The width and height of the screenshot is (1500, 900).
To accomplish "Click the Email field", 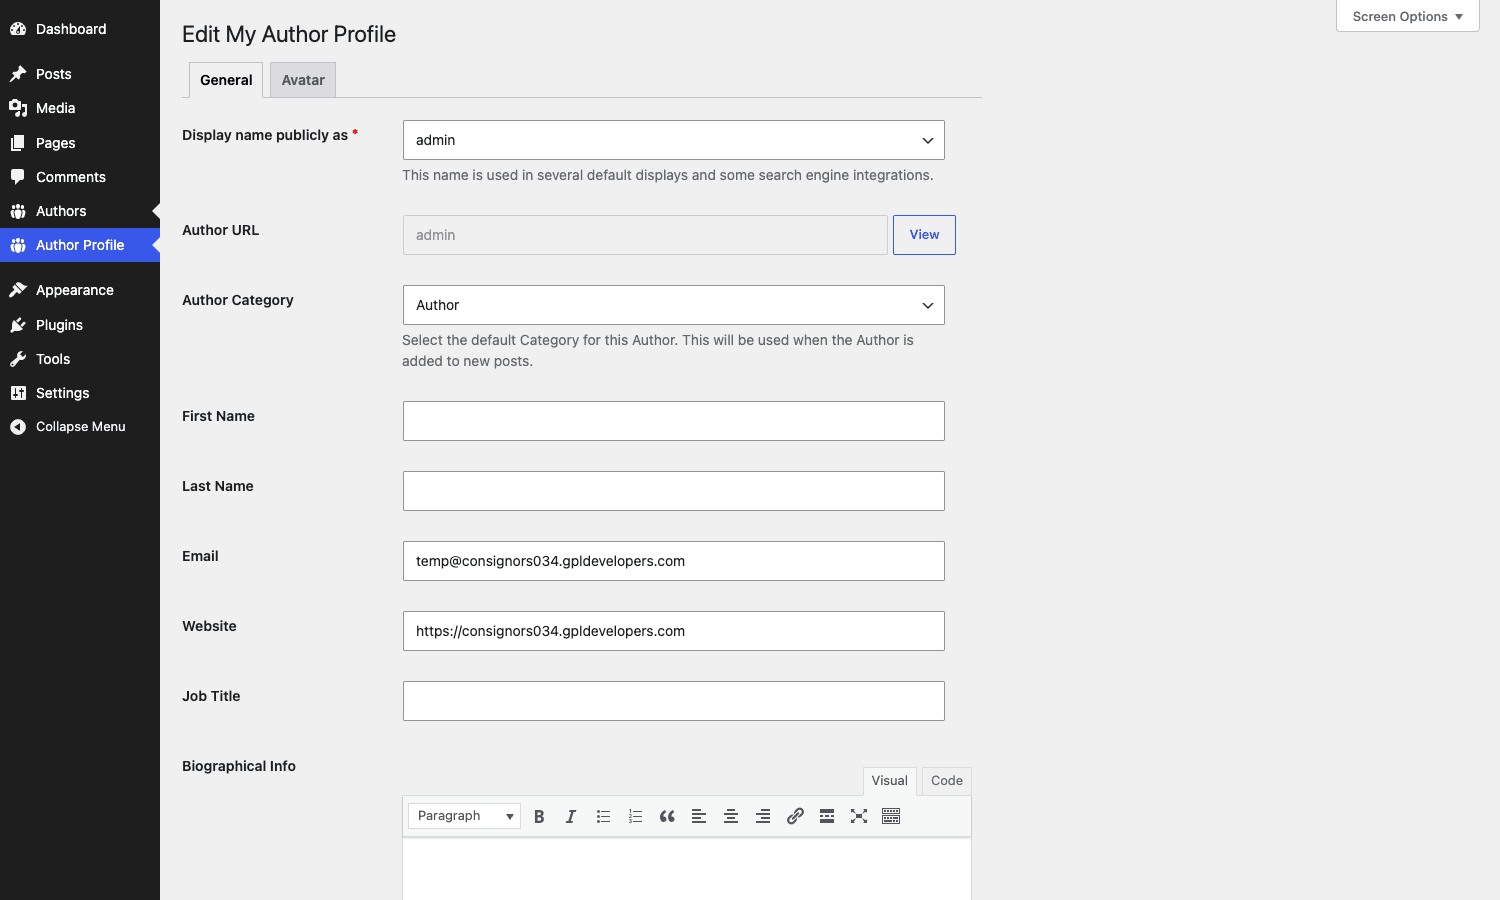I will click(x=674, y=561).
